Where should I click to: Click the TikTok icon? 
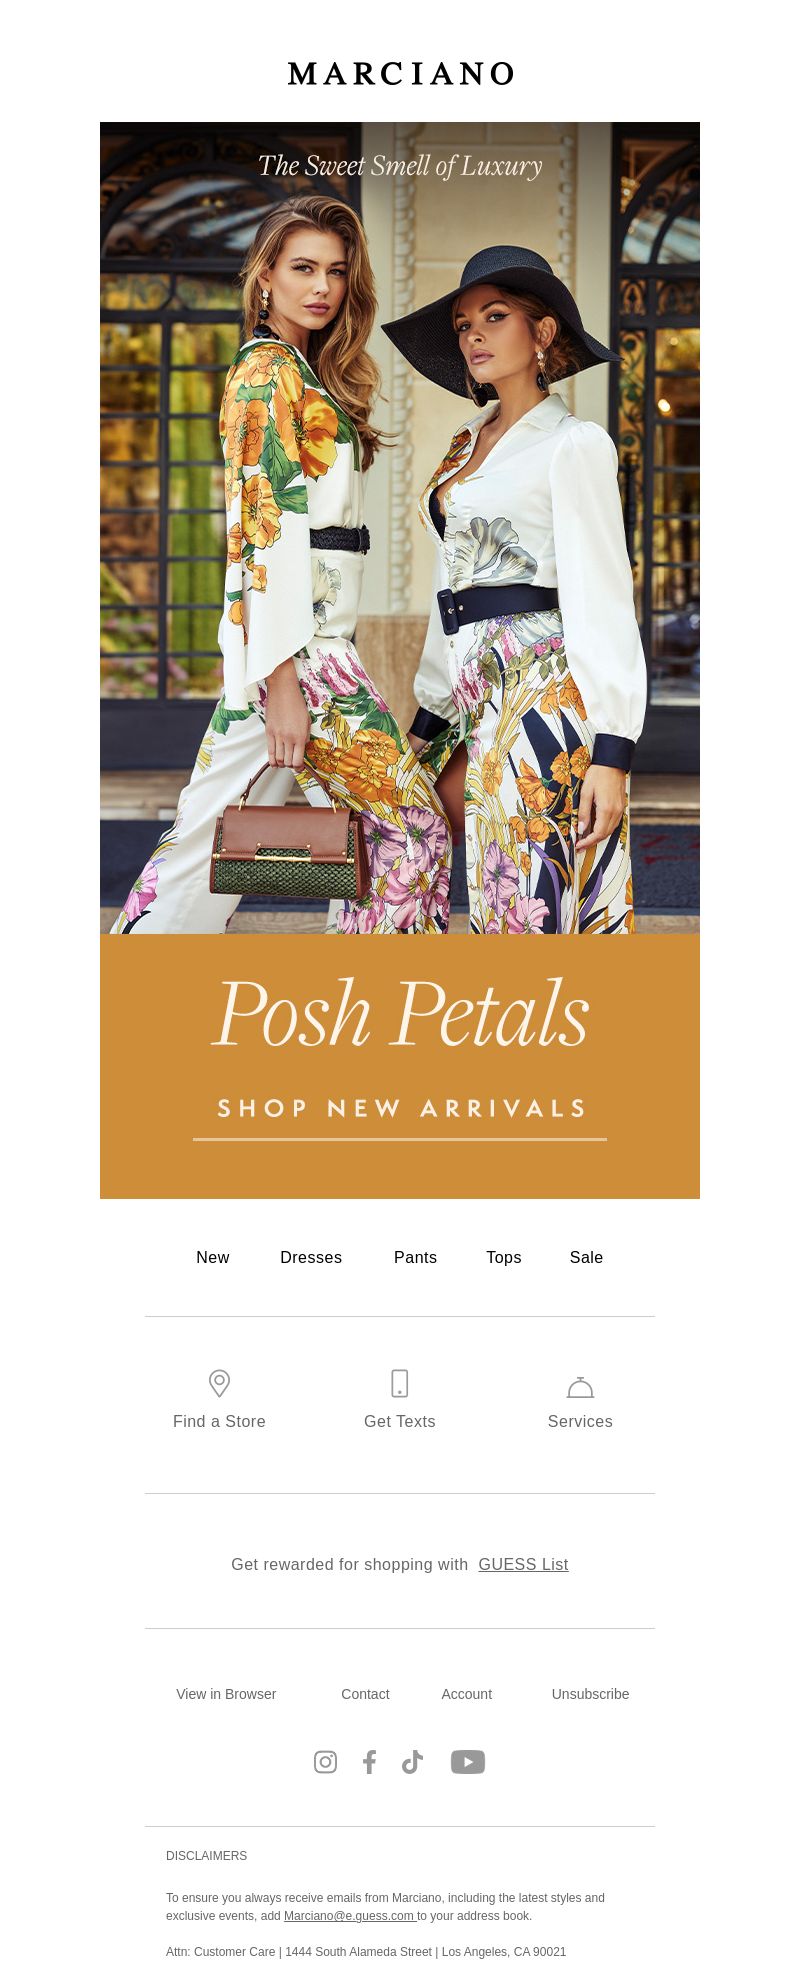(412, 1762)
